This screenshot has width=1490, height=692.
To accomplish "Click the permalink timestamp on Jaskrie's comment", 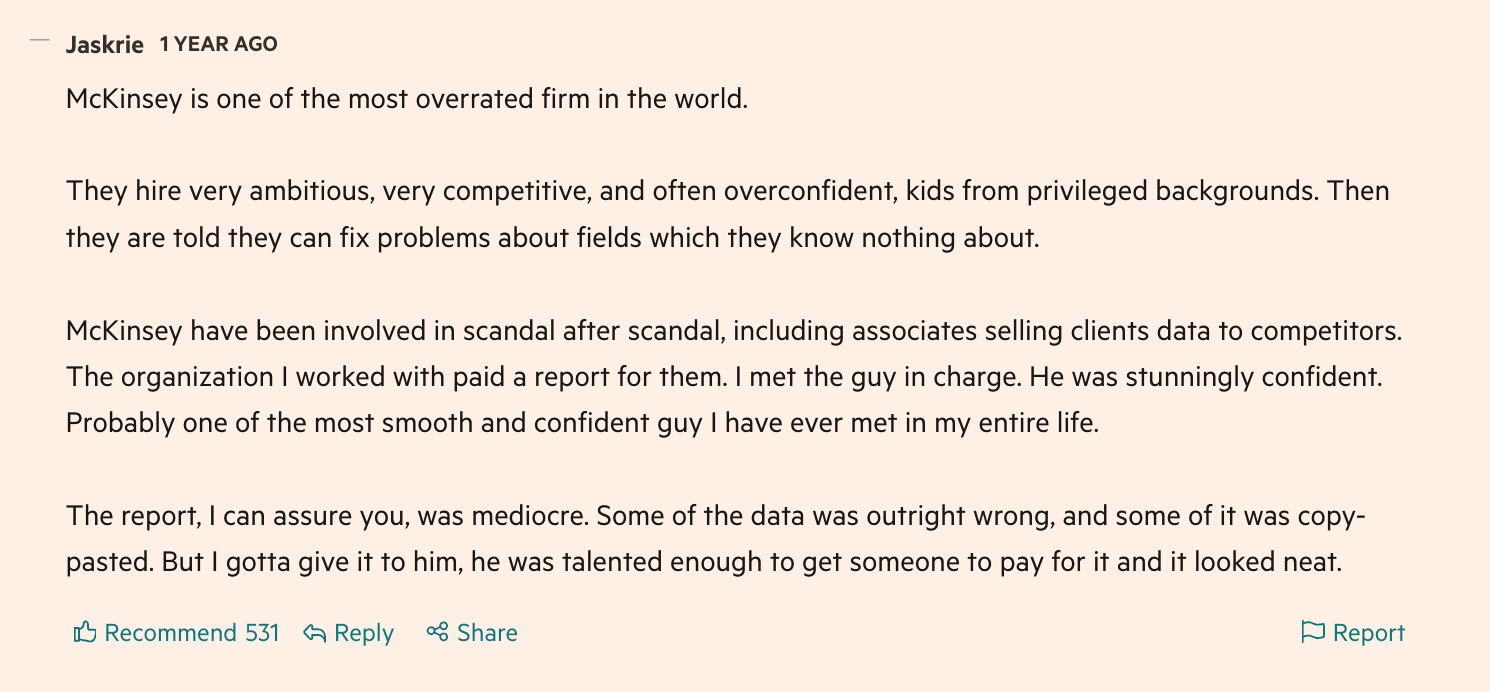I will point(219,44).
